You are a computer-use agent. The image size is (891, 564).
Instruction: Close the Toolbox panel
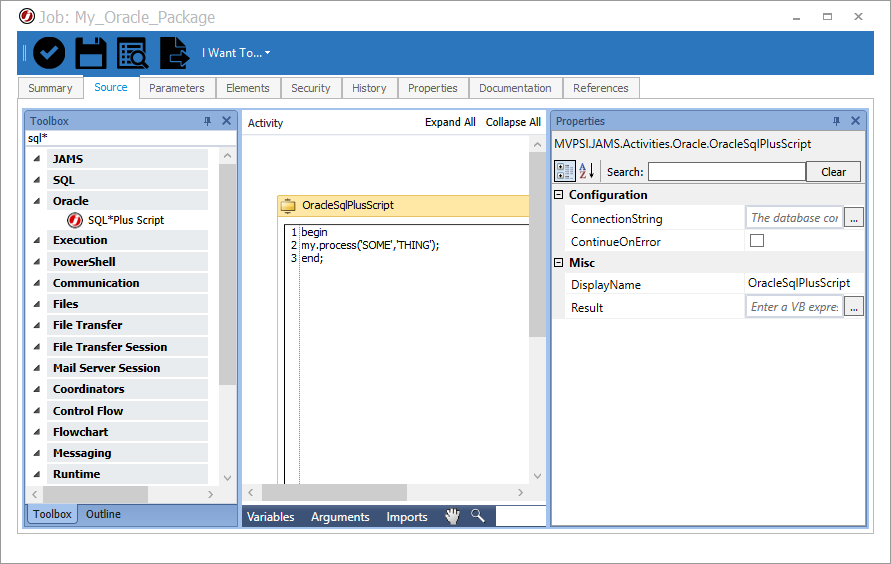(x=226, y=120)
